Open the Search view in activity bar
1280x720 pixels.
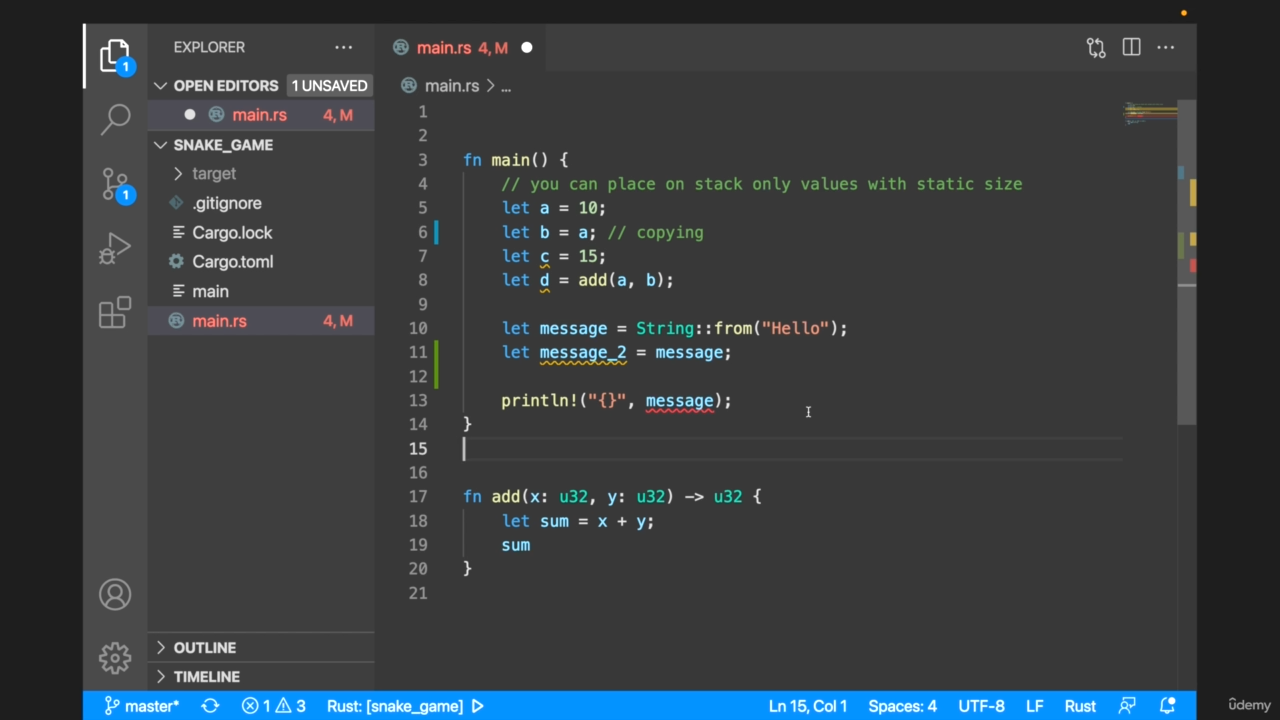115,119
